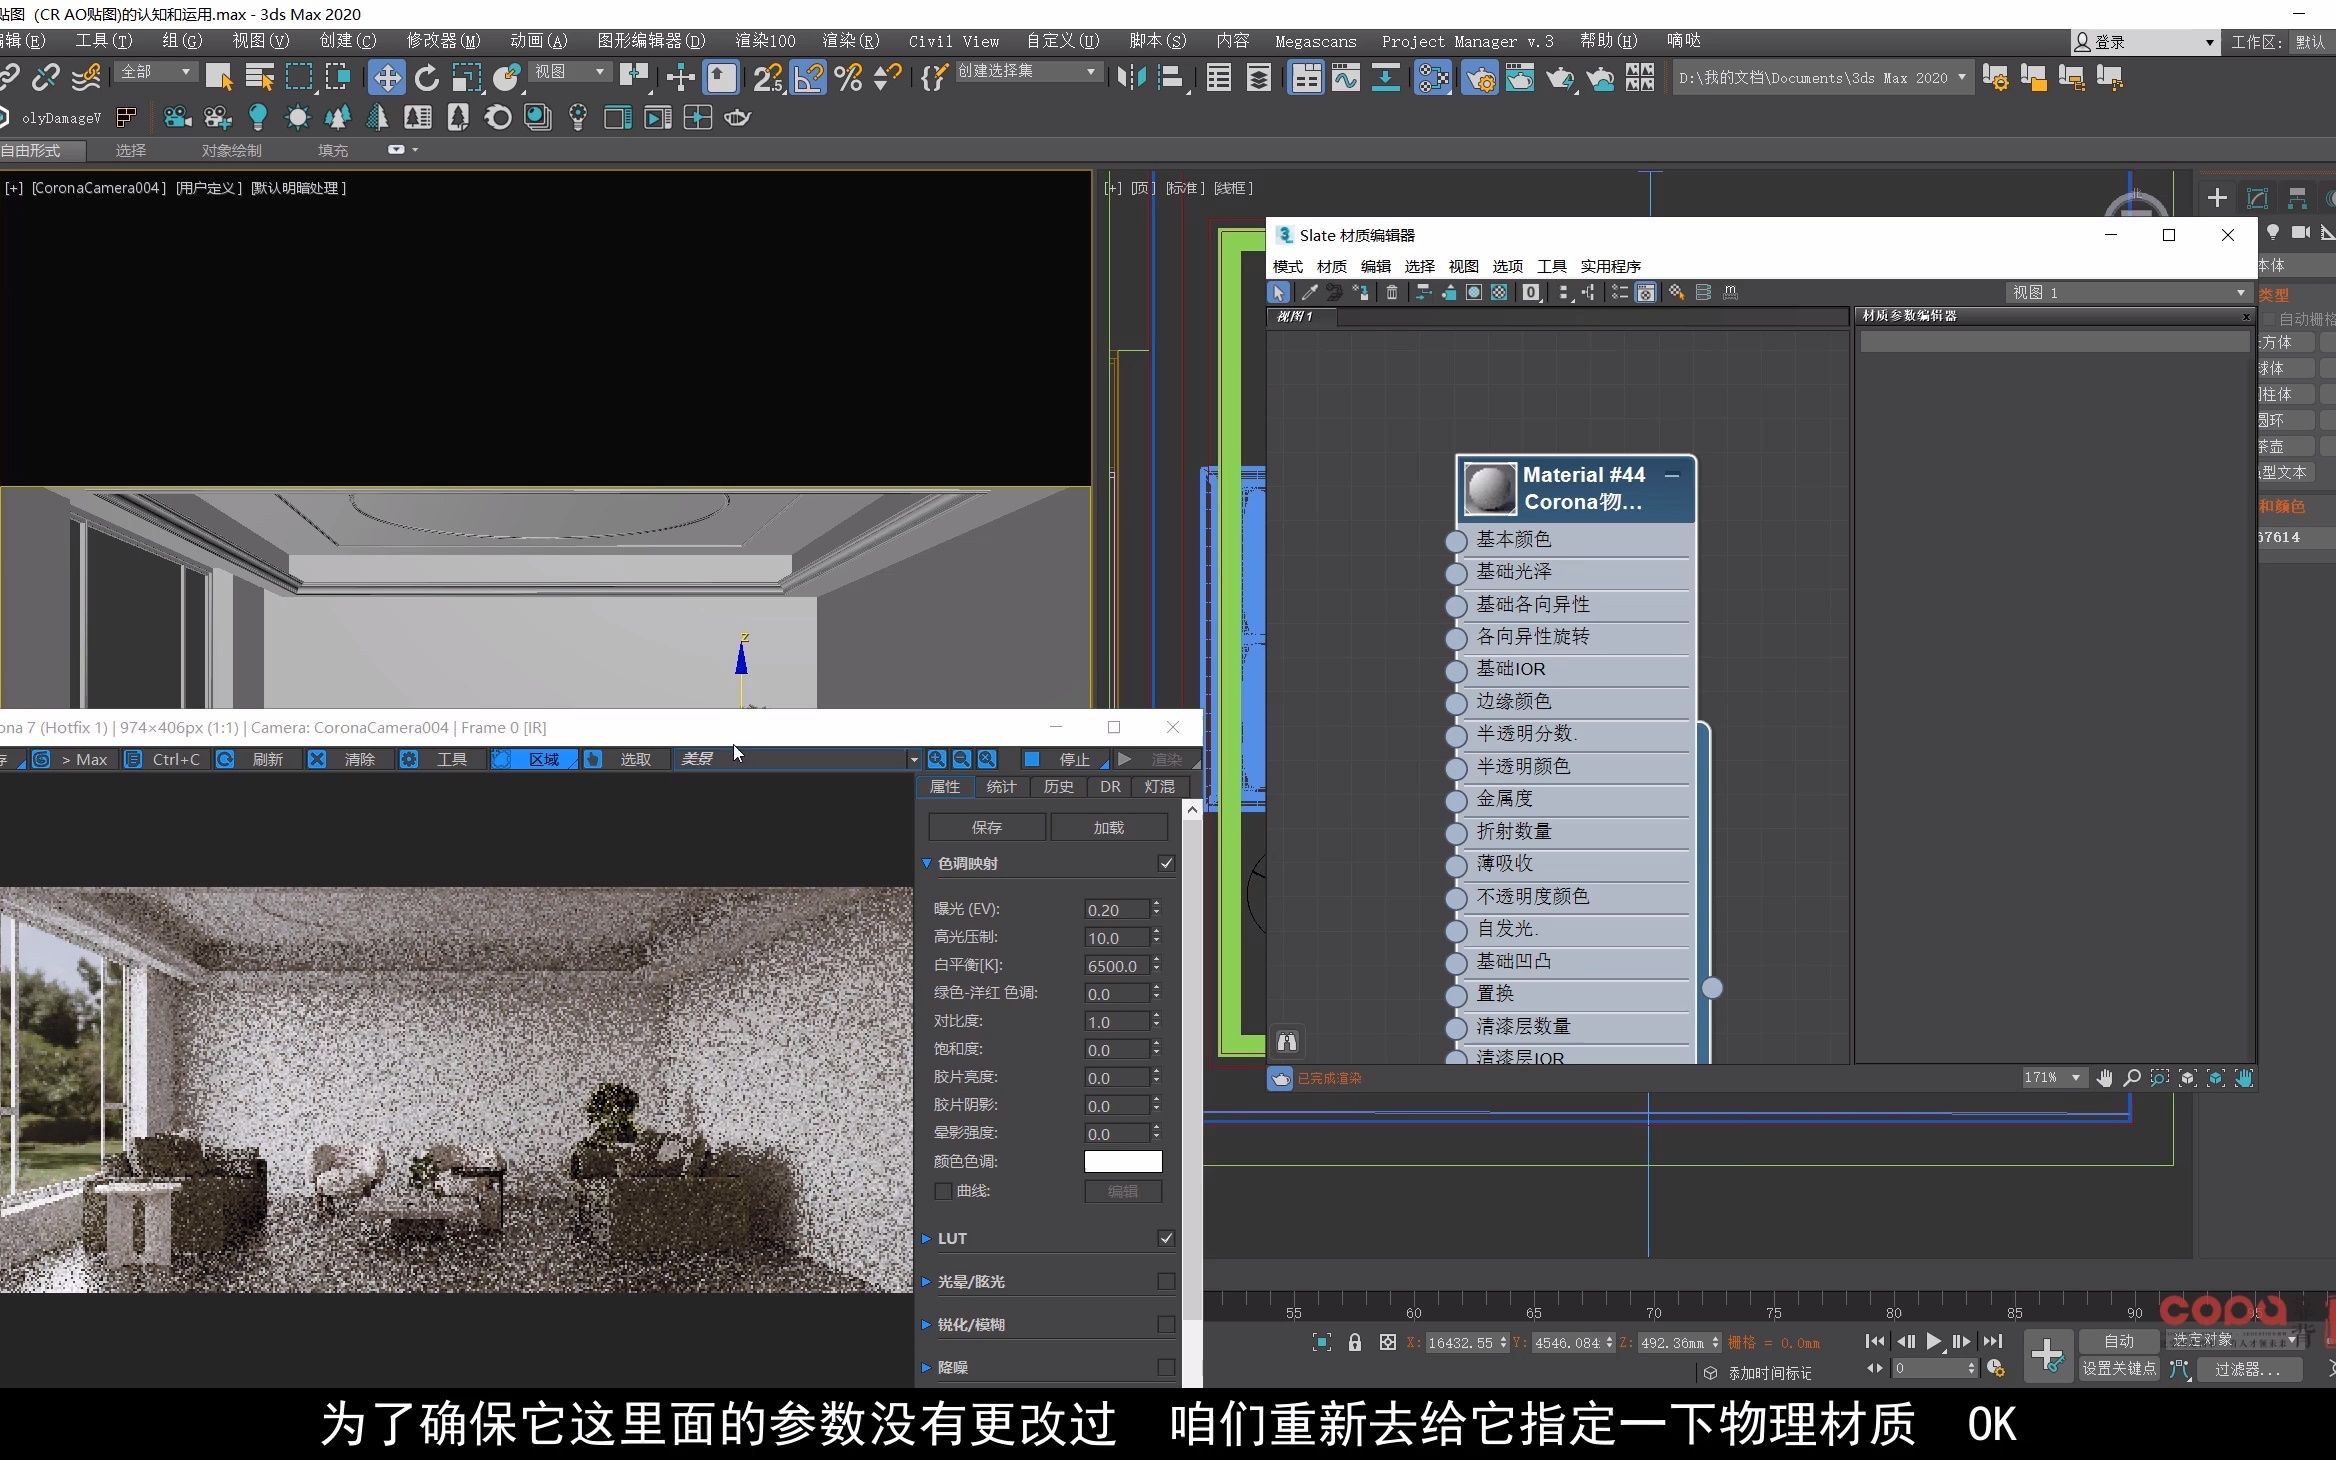This screenshot has width=2336, height=1460.
Task: Open the 视图 reference coordinate dropdown
Action: coord(570,72)
